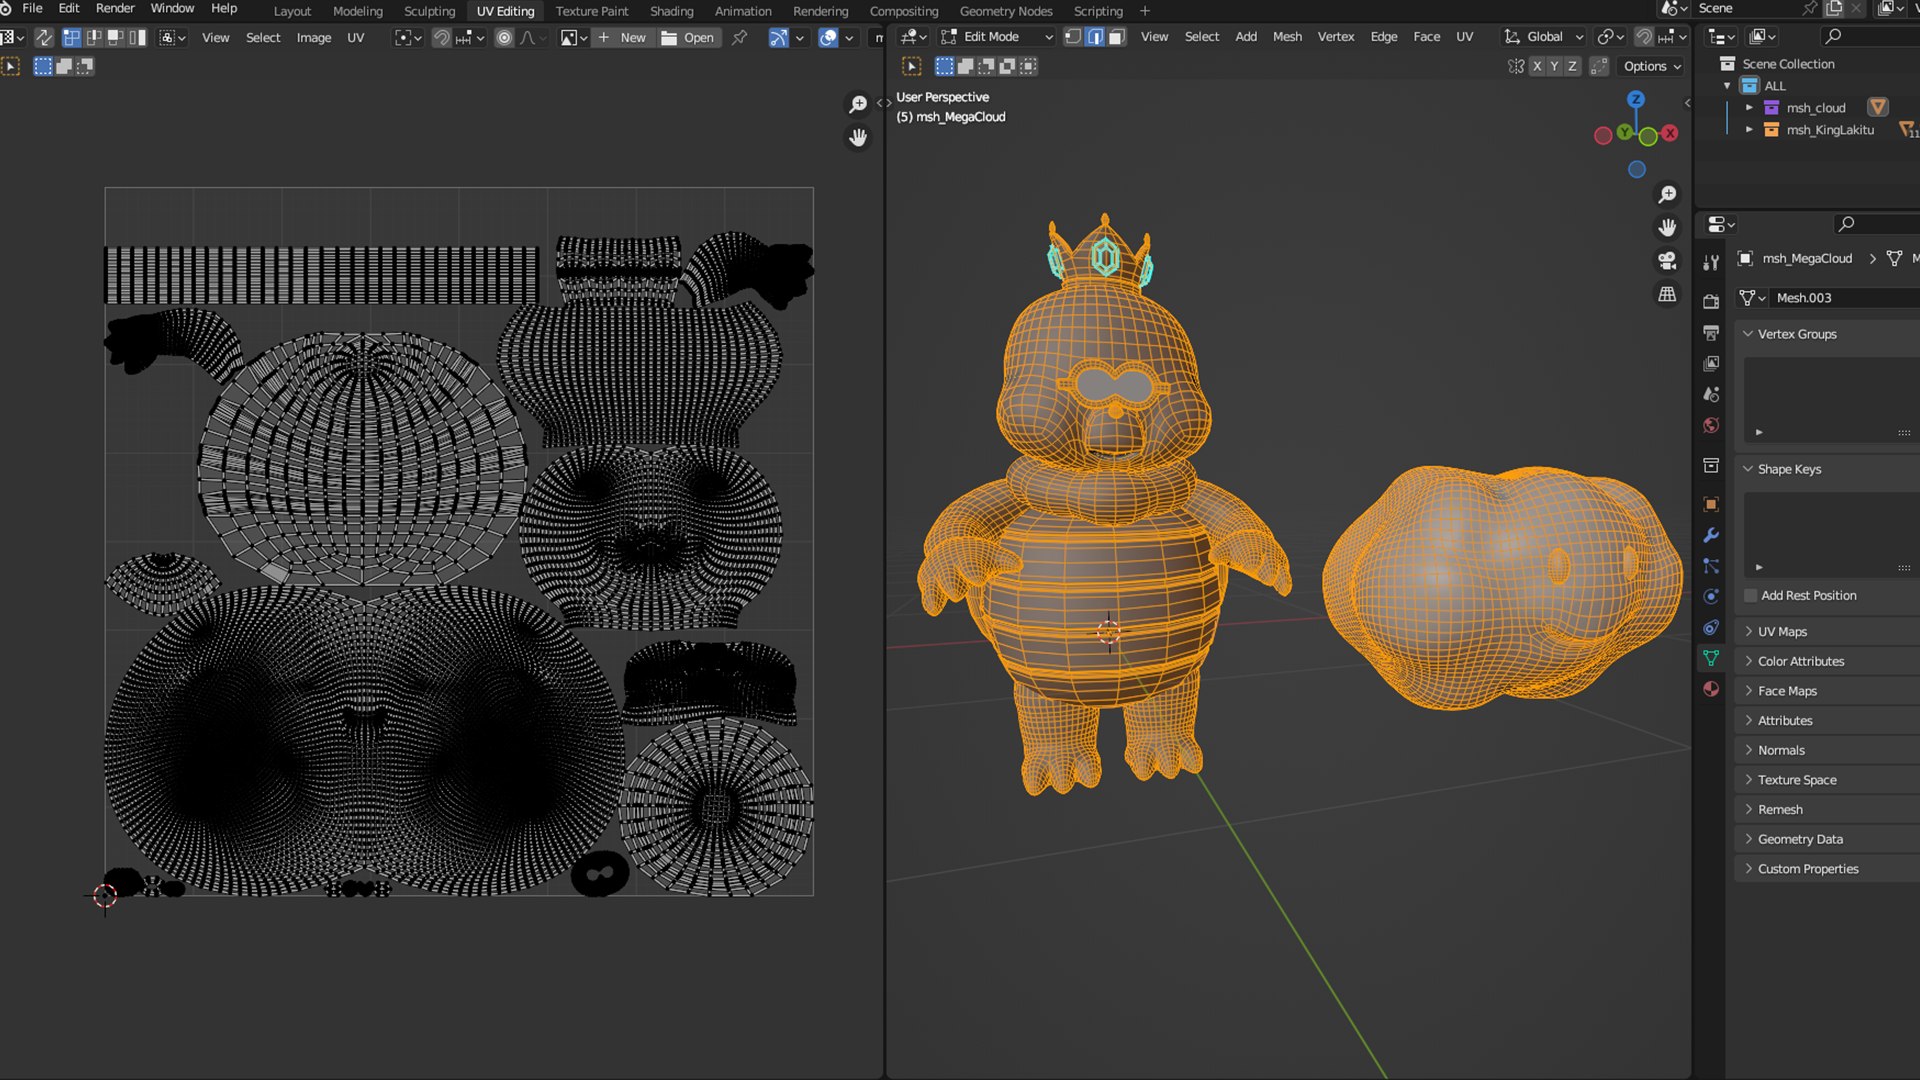Open the Object Constraints tab icon
1920x1080 pixels.
tap(1711, 628)
